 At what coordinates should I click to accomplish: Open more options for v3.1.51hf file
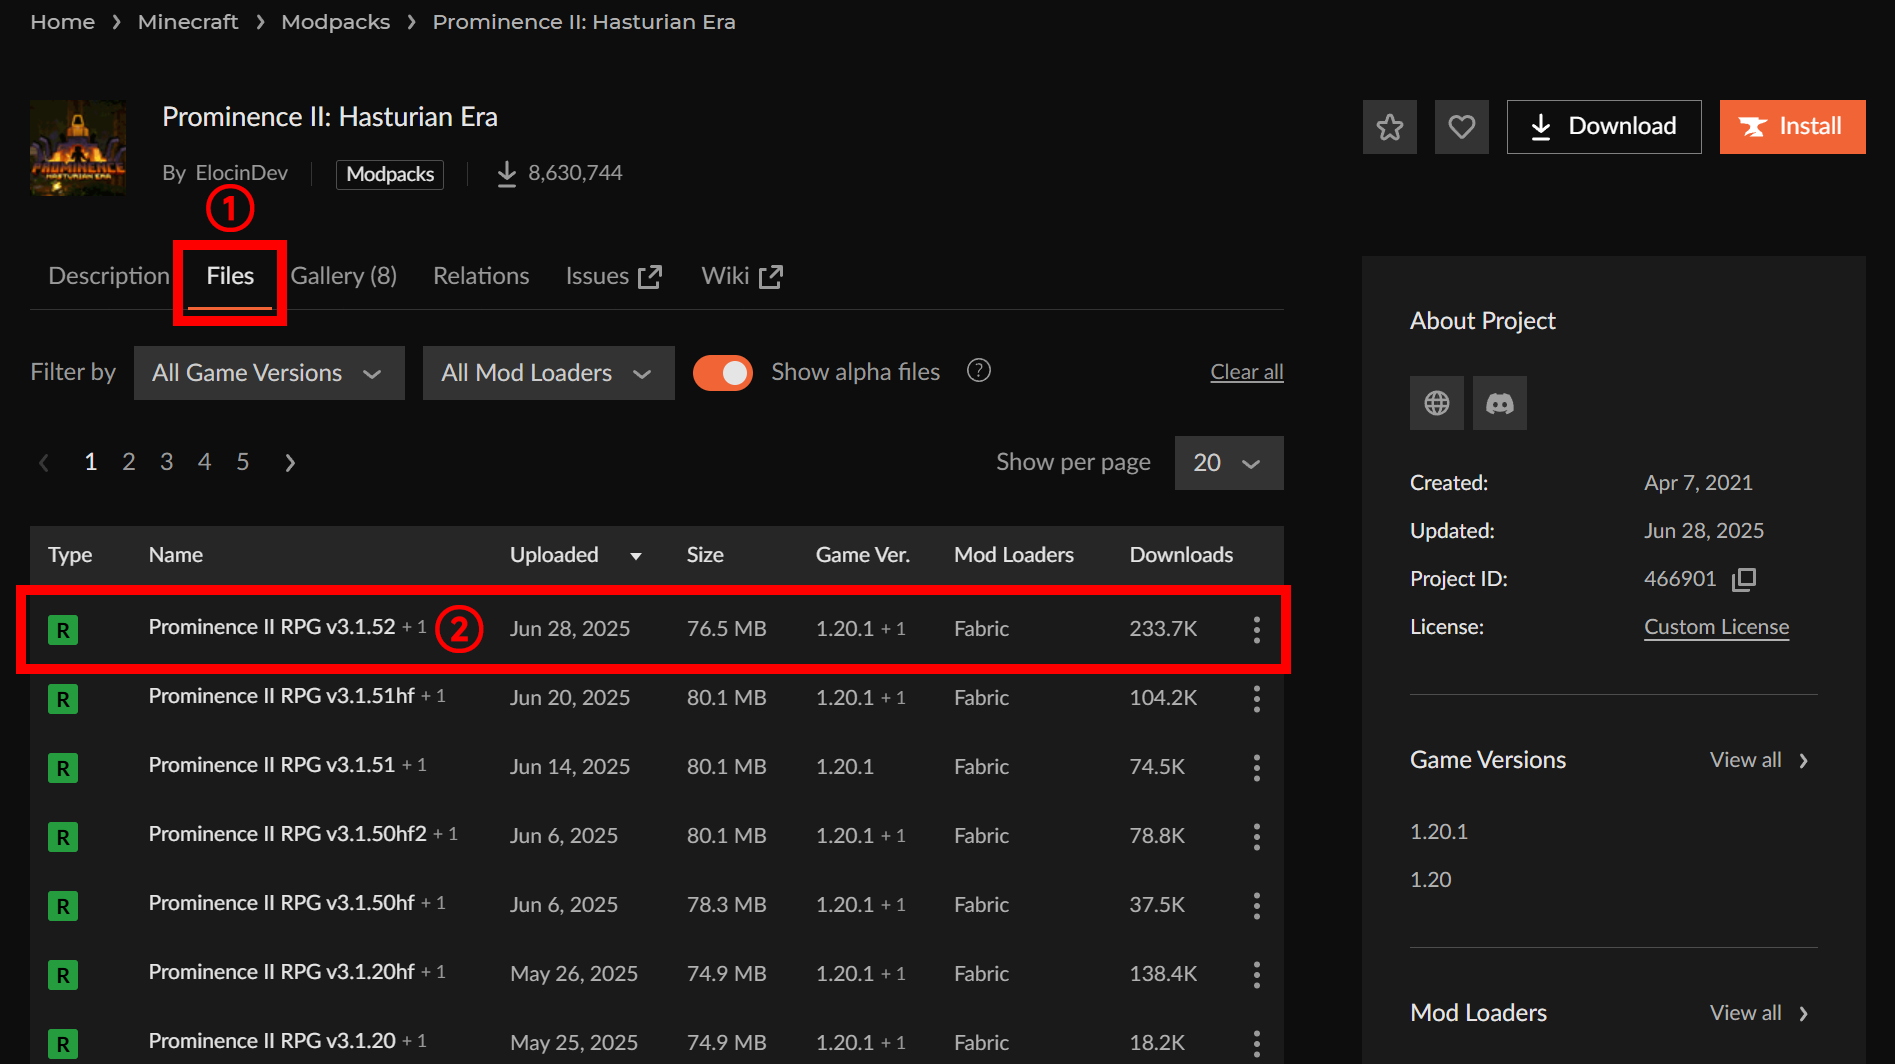[x=1256, y=698]
